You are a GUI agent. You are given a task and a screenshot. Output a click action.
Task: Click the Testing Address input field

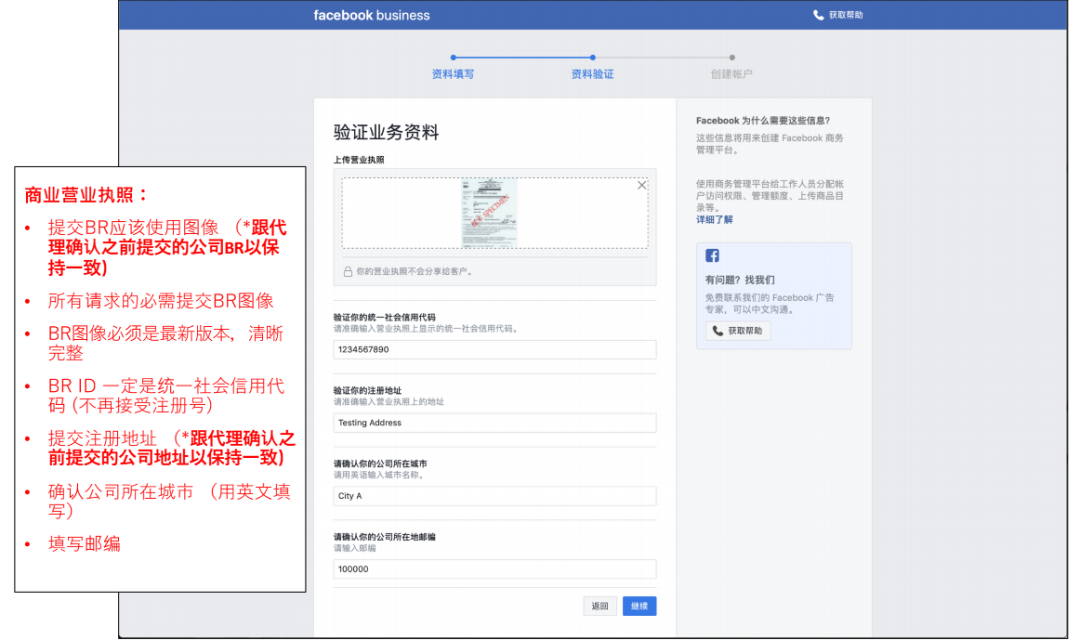pyautogui.click(x=495, y=422)
